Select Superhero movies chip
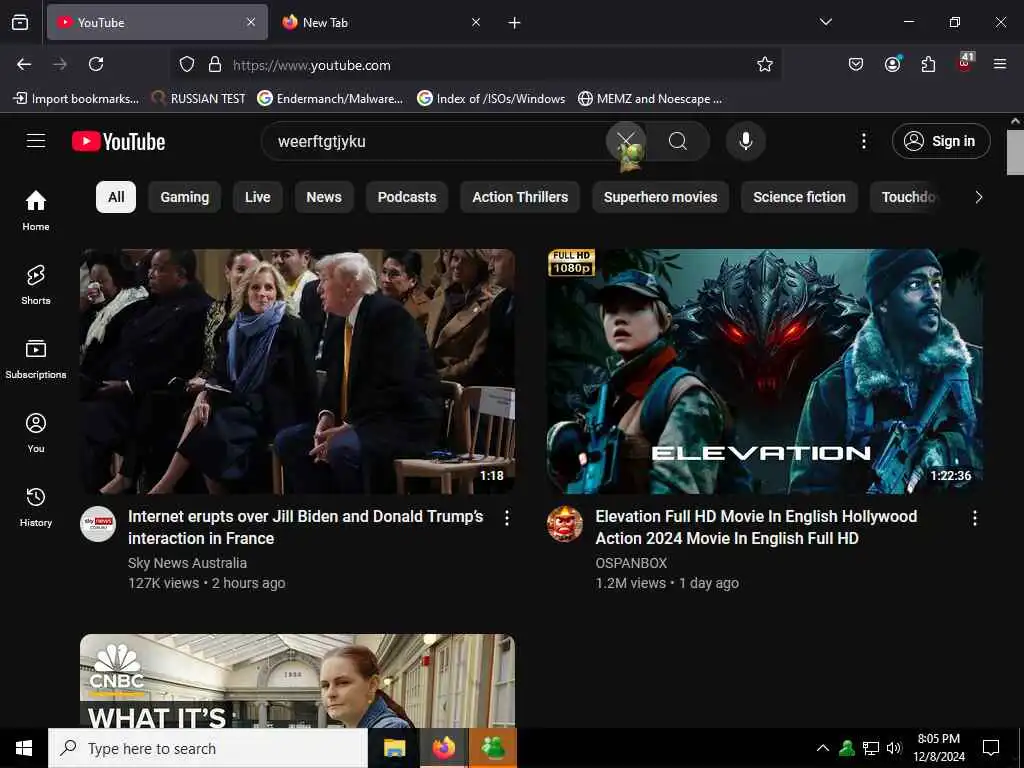Viewport: 1024px width, 768px height. 660,197
